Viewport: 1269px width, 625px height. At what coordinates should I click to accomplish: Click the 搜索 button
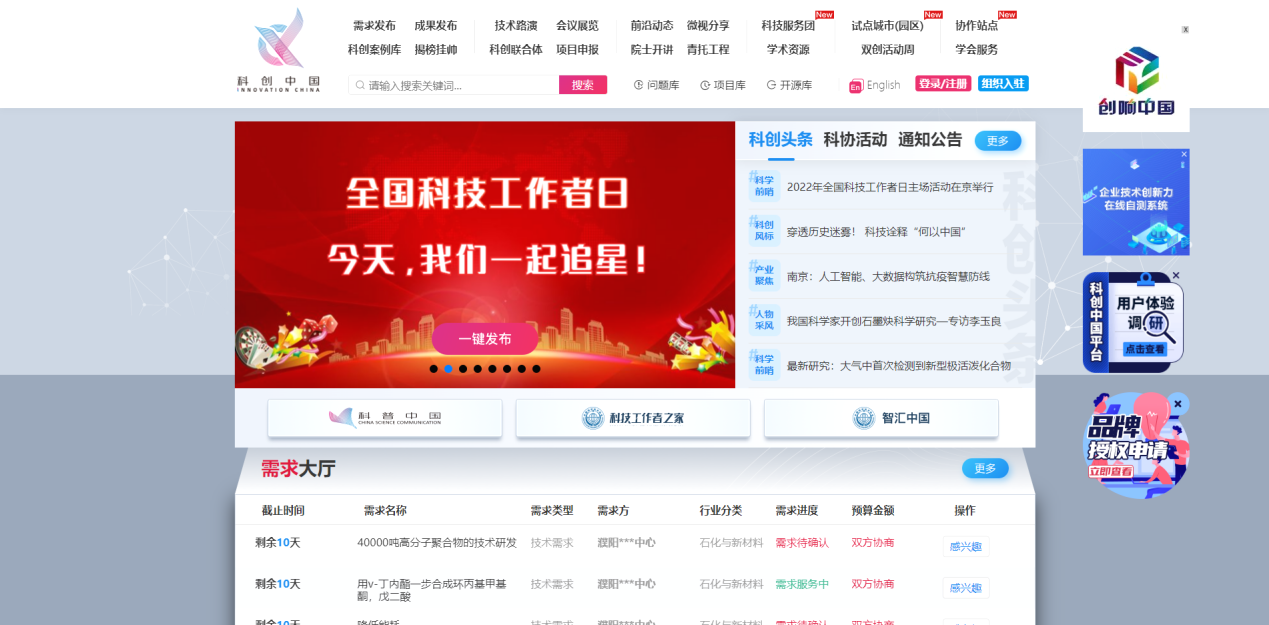(x=582, y=85)
